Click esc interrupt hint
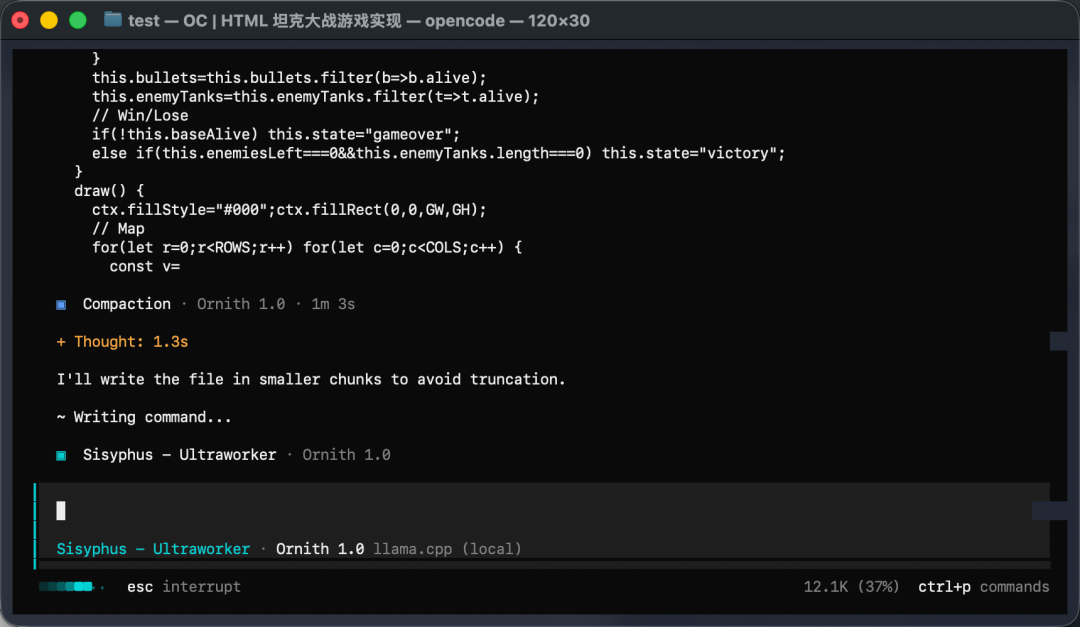 click(x=184, y=587)
